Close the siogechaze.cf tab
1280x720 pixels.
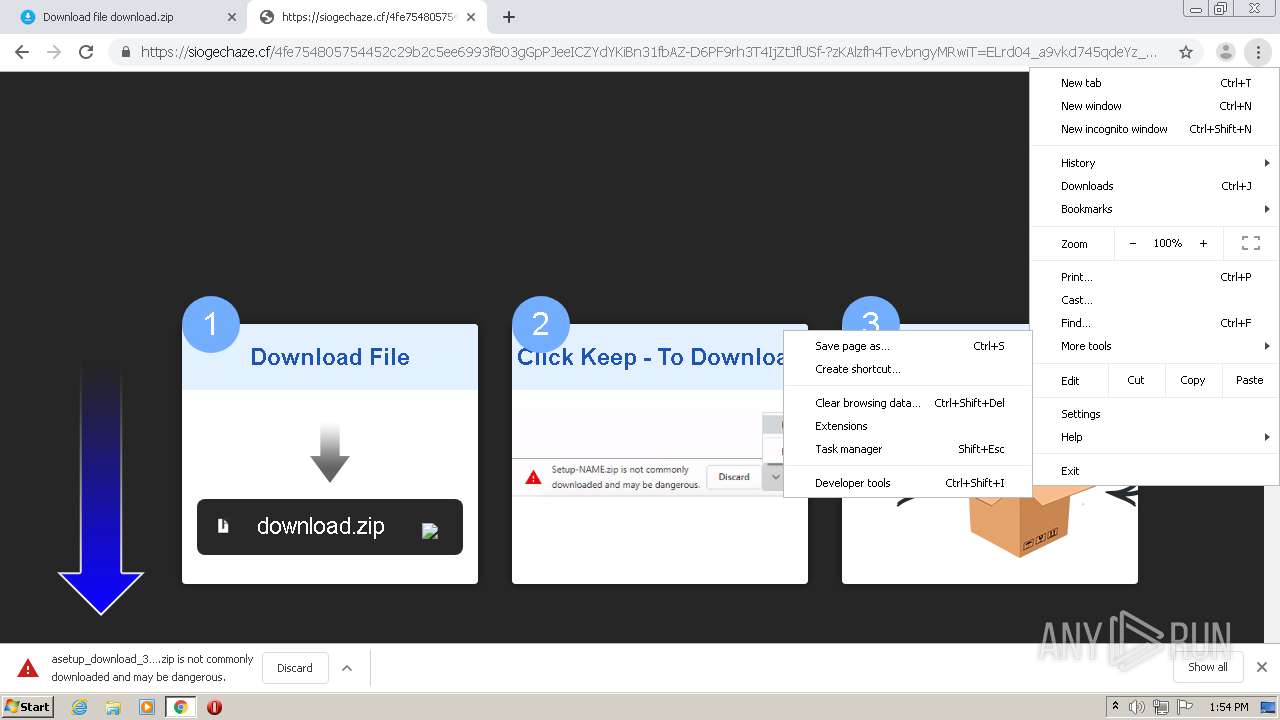point(471,17)
